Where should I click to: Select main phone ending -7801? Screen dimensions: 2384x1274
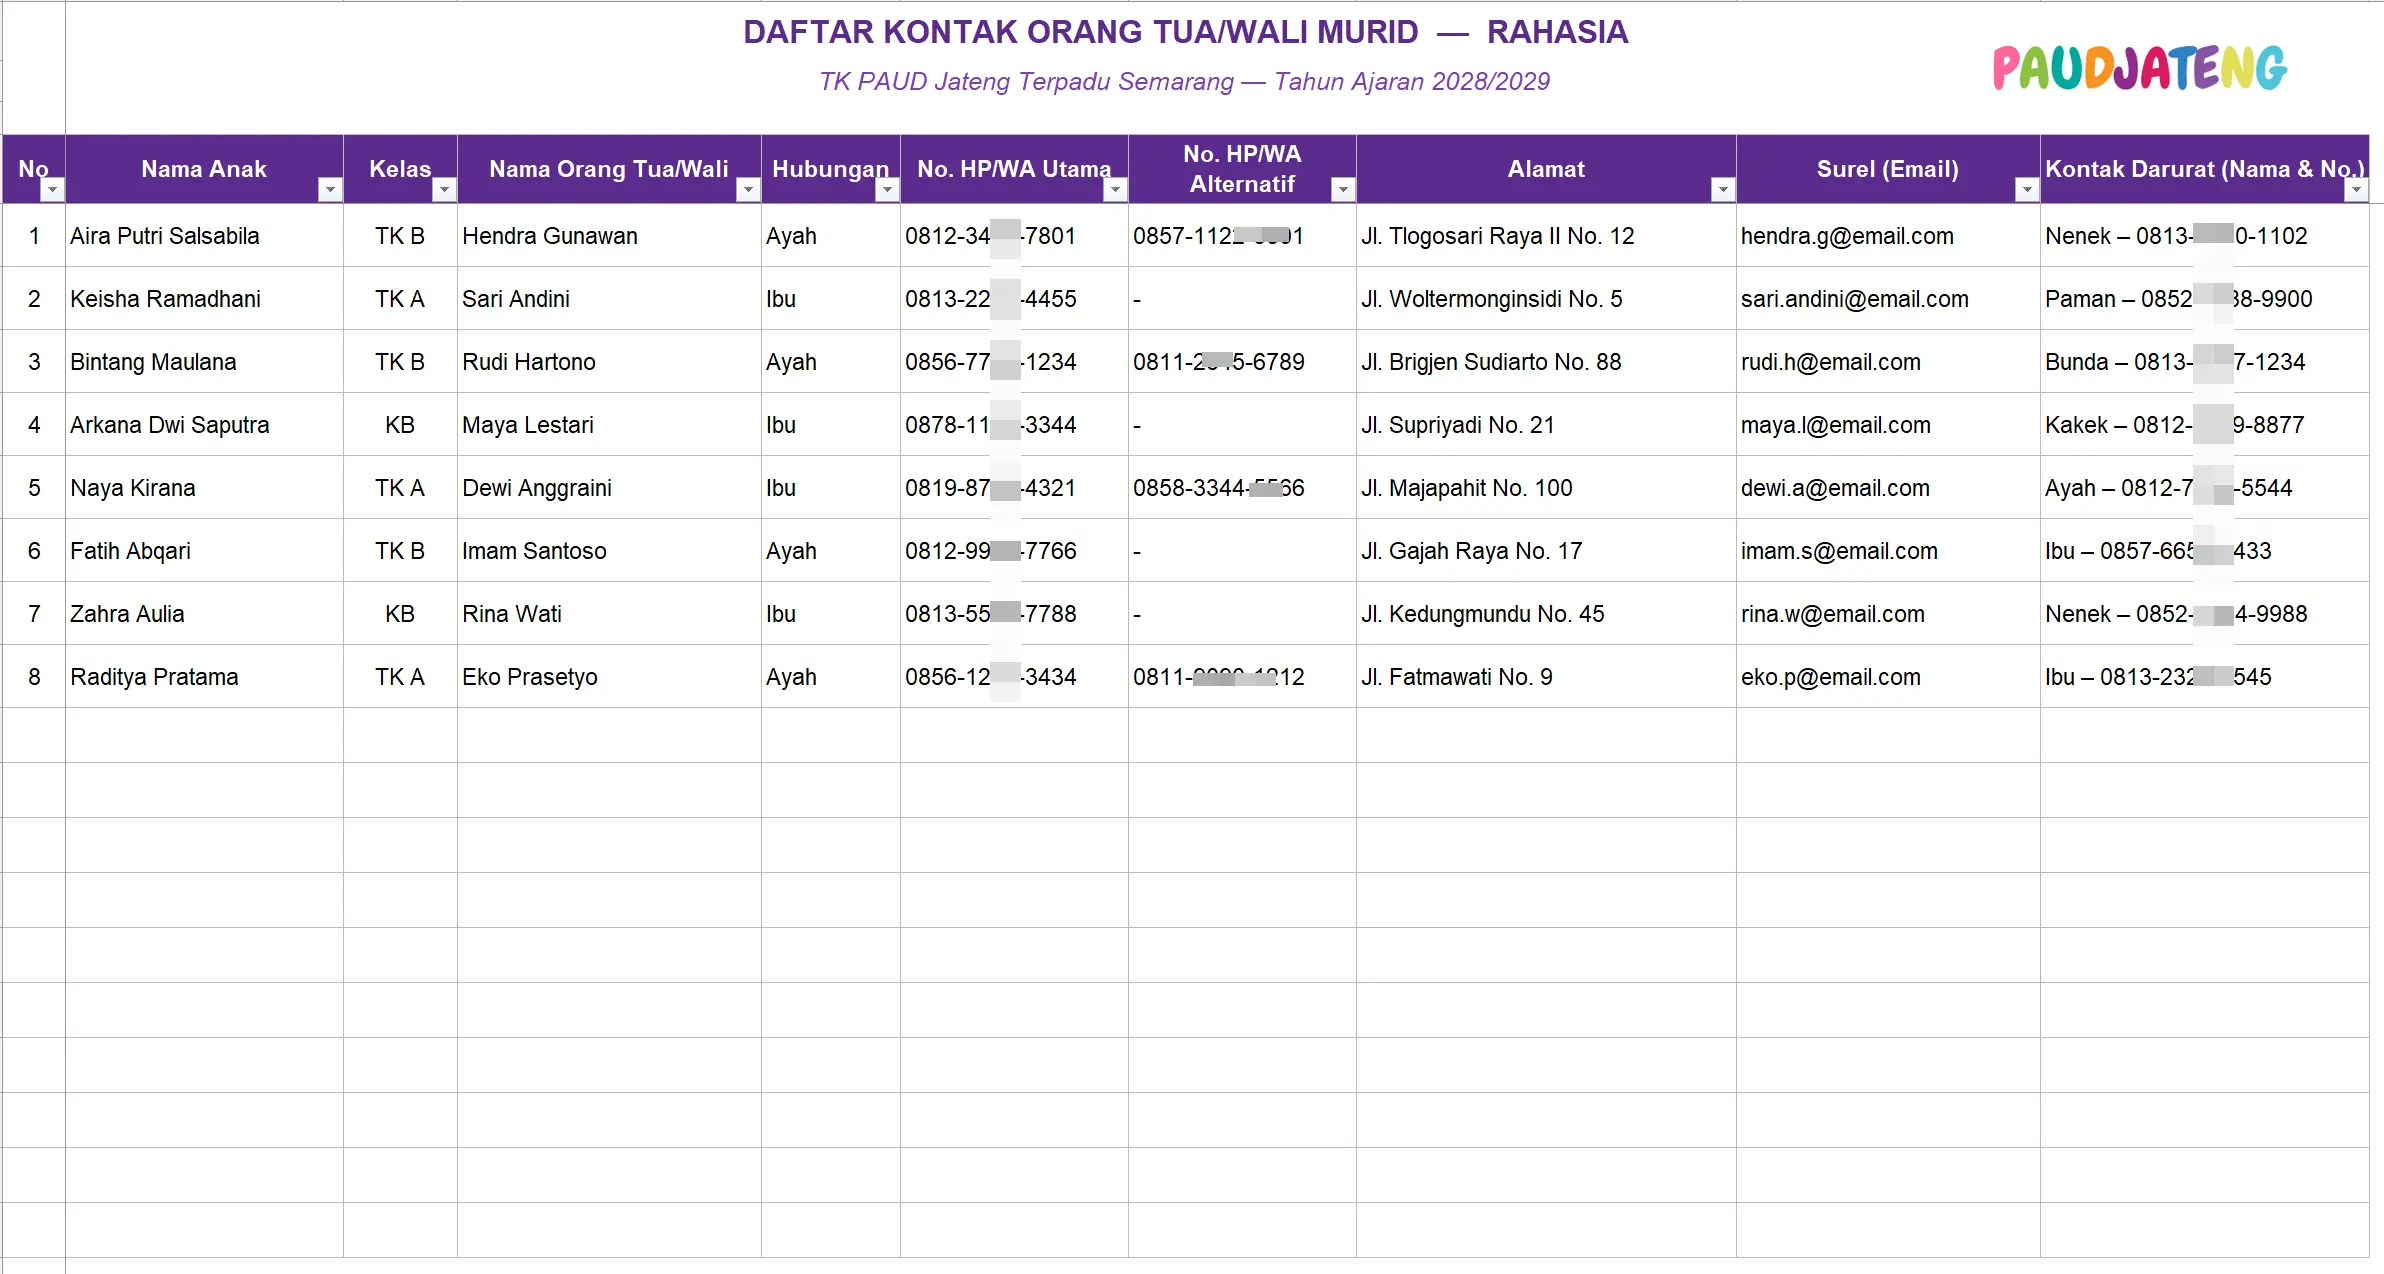[x=1014, y=236]
